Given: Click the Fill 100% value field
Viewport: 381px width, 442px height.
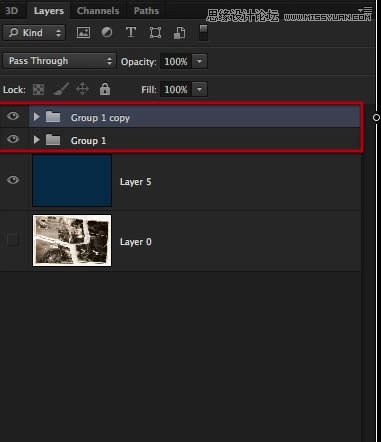Looking at the screenshot, I should (x=176, y=89).
